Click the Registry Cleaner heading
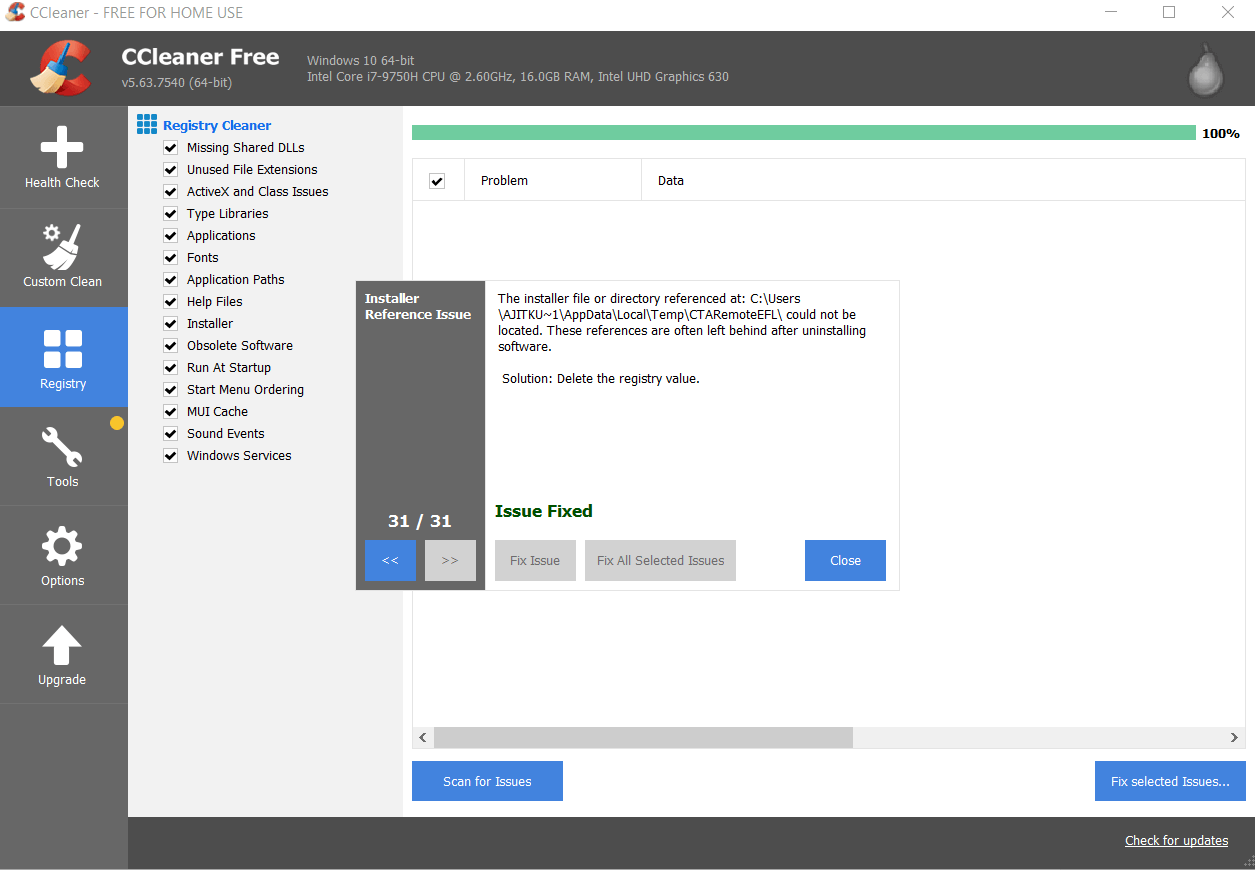This screenshot has width=1255, height=870. (217, 125)
